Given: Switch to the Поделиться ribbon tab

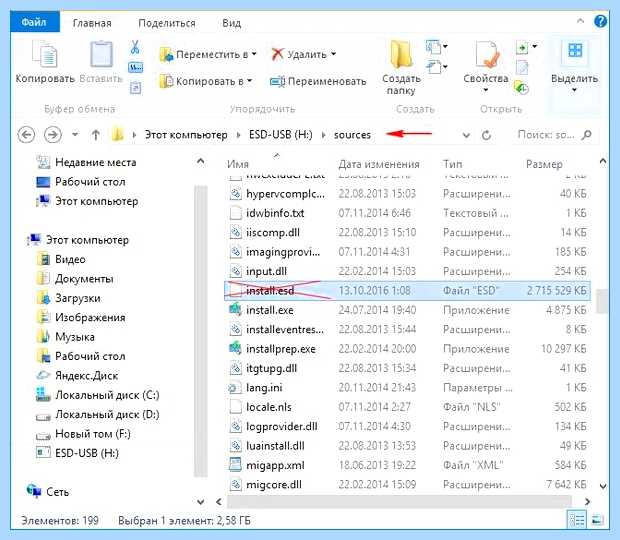Looking at the screenshot, I should click(167, 23).
